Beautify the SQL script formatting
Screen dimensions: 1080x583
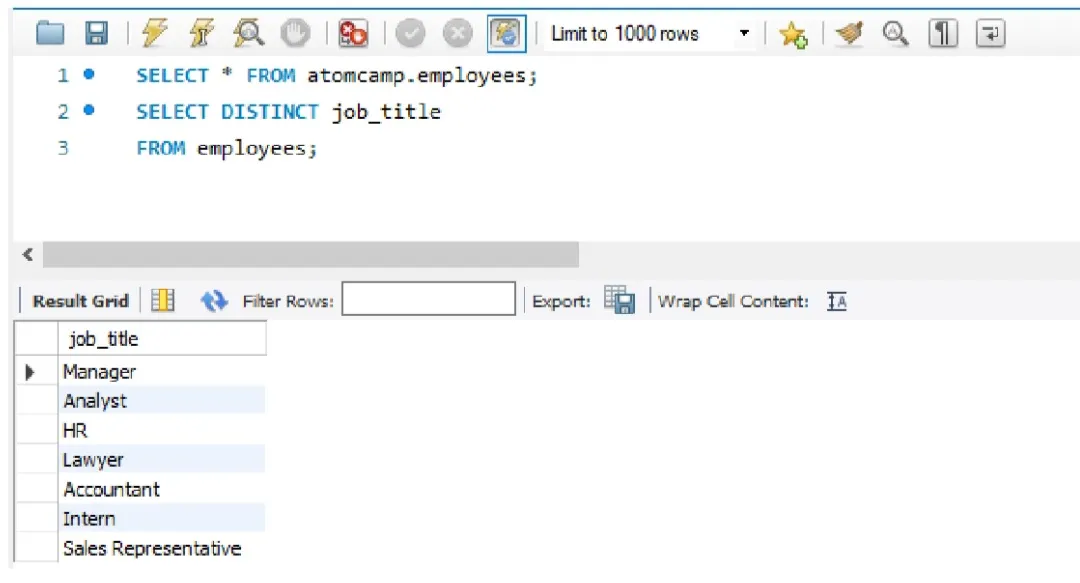(847, 32)
